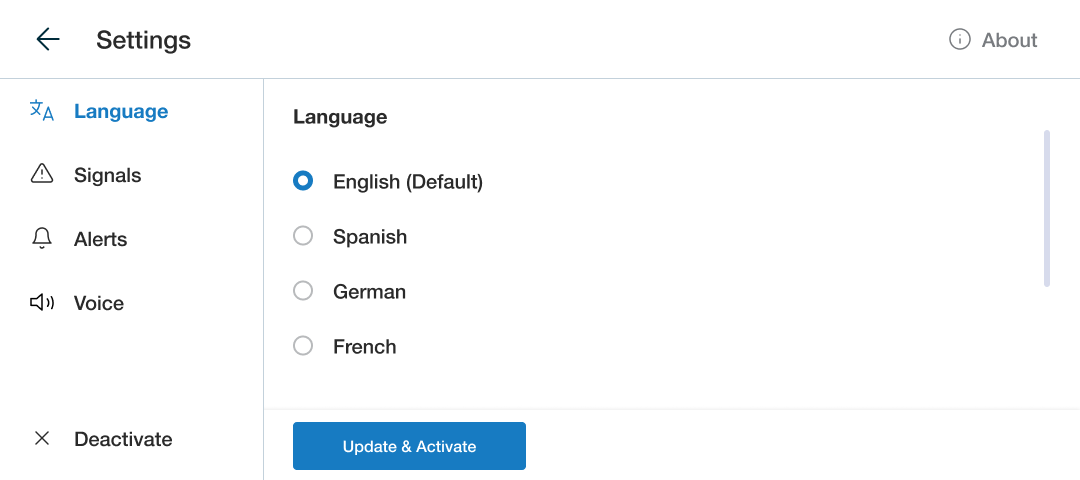Go to the Alerts section
This screenshot has height=480, width=1080.
[x=101, y=239]
